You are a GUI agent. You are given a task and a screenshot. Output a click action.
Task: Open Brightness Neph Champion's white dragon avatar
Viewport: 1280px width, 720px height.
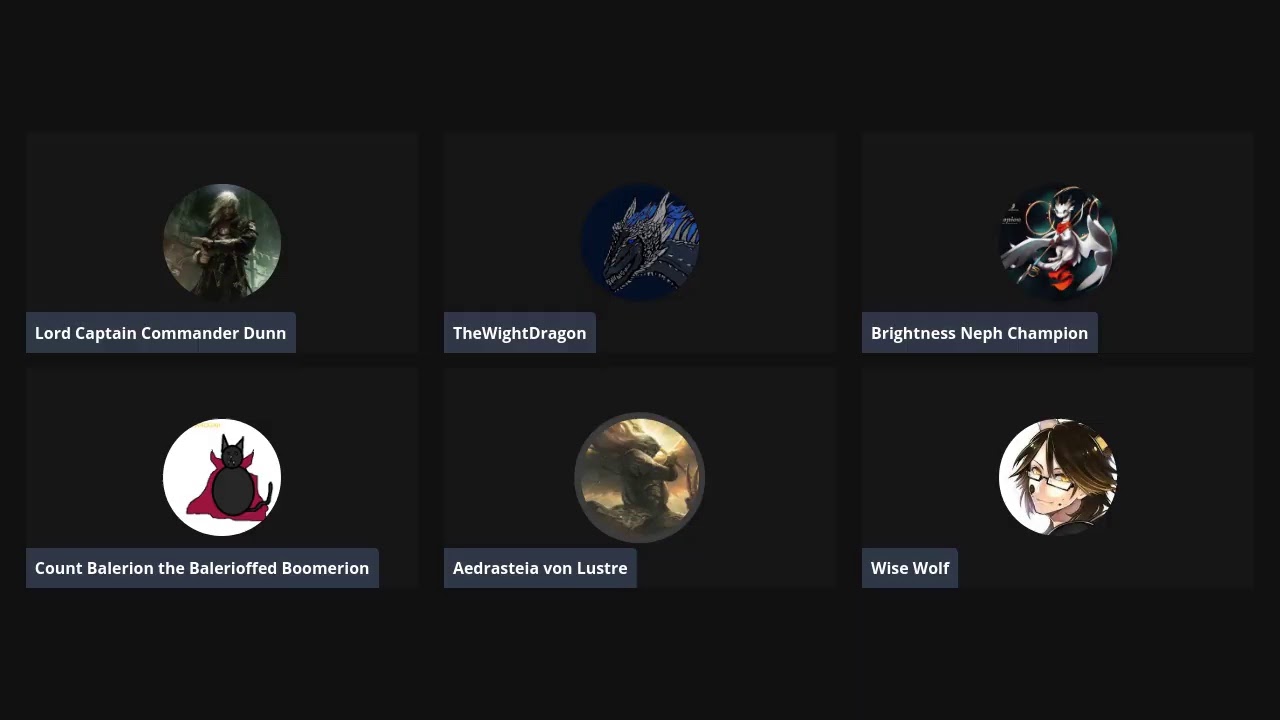1058,242
